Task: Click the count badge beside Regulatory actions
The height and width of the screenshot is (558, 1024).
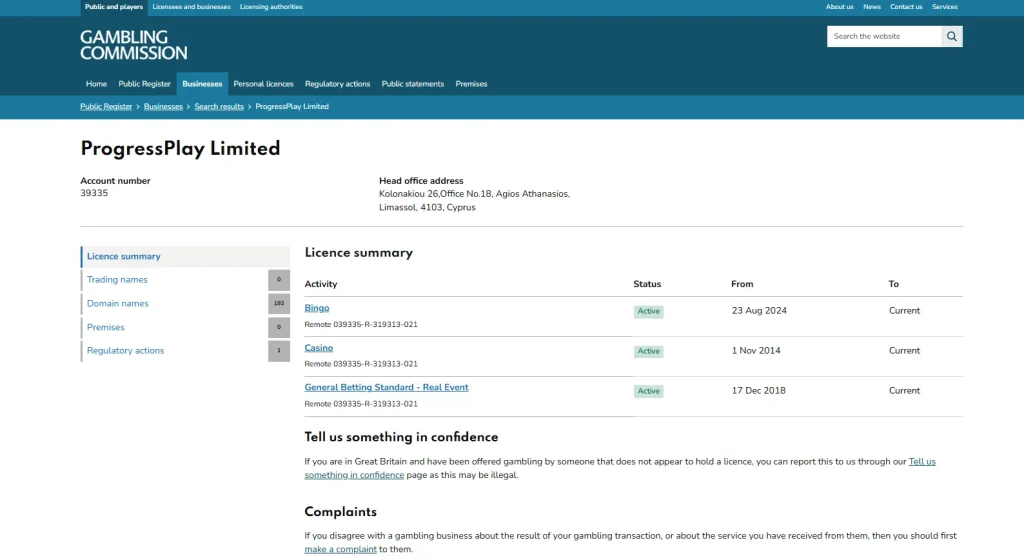Action: pos(279,351)
